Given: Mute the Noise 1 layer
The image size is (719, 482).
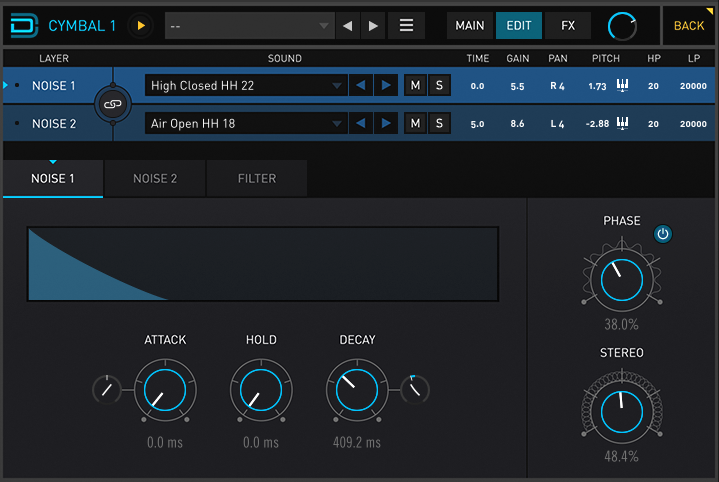Looking at the screenshot, I should (415, 86).
